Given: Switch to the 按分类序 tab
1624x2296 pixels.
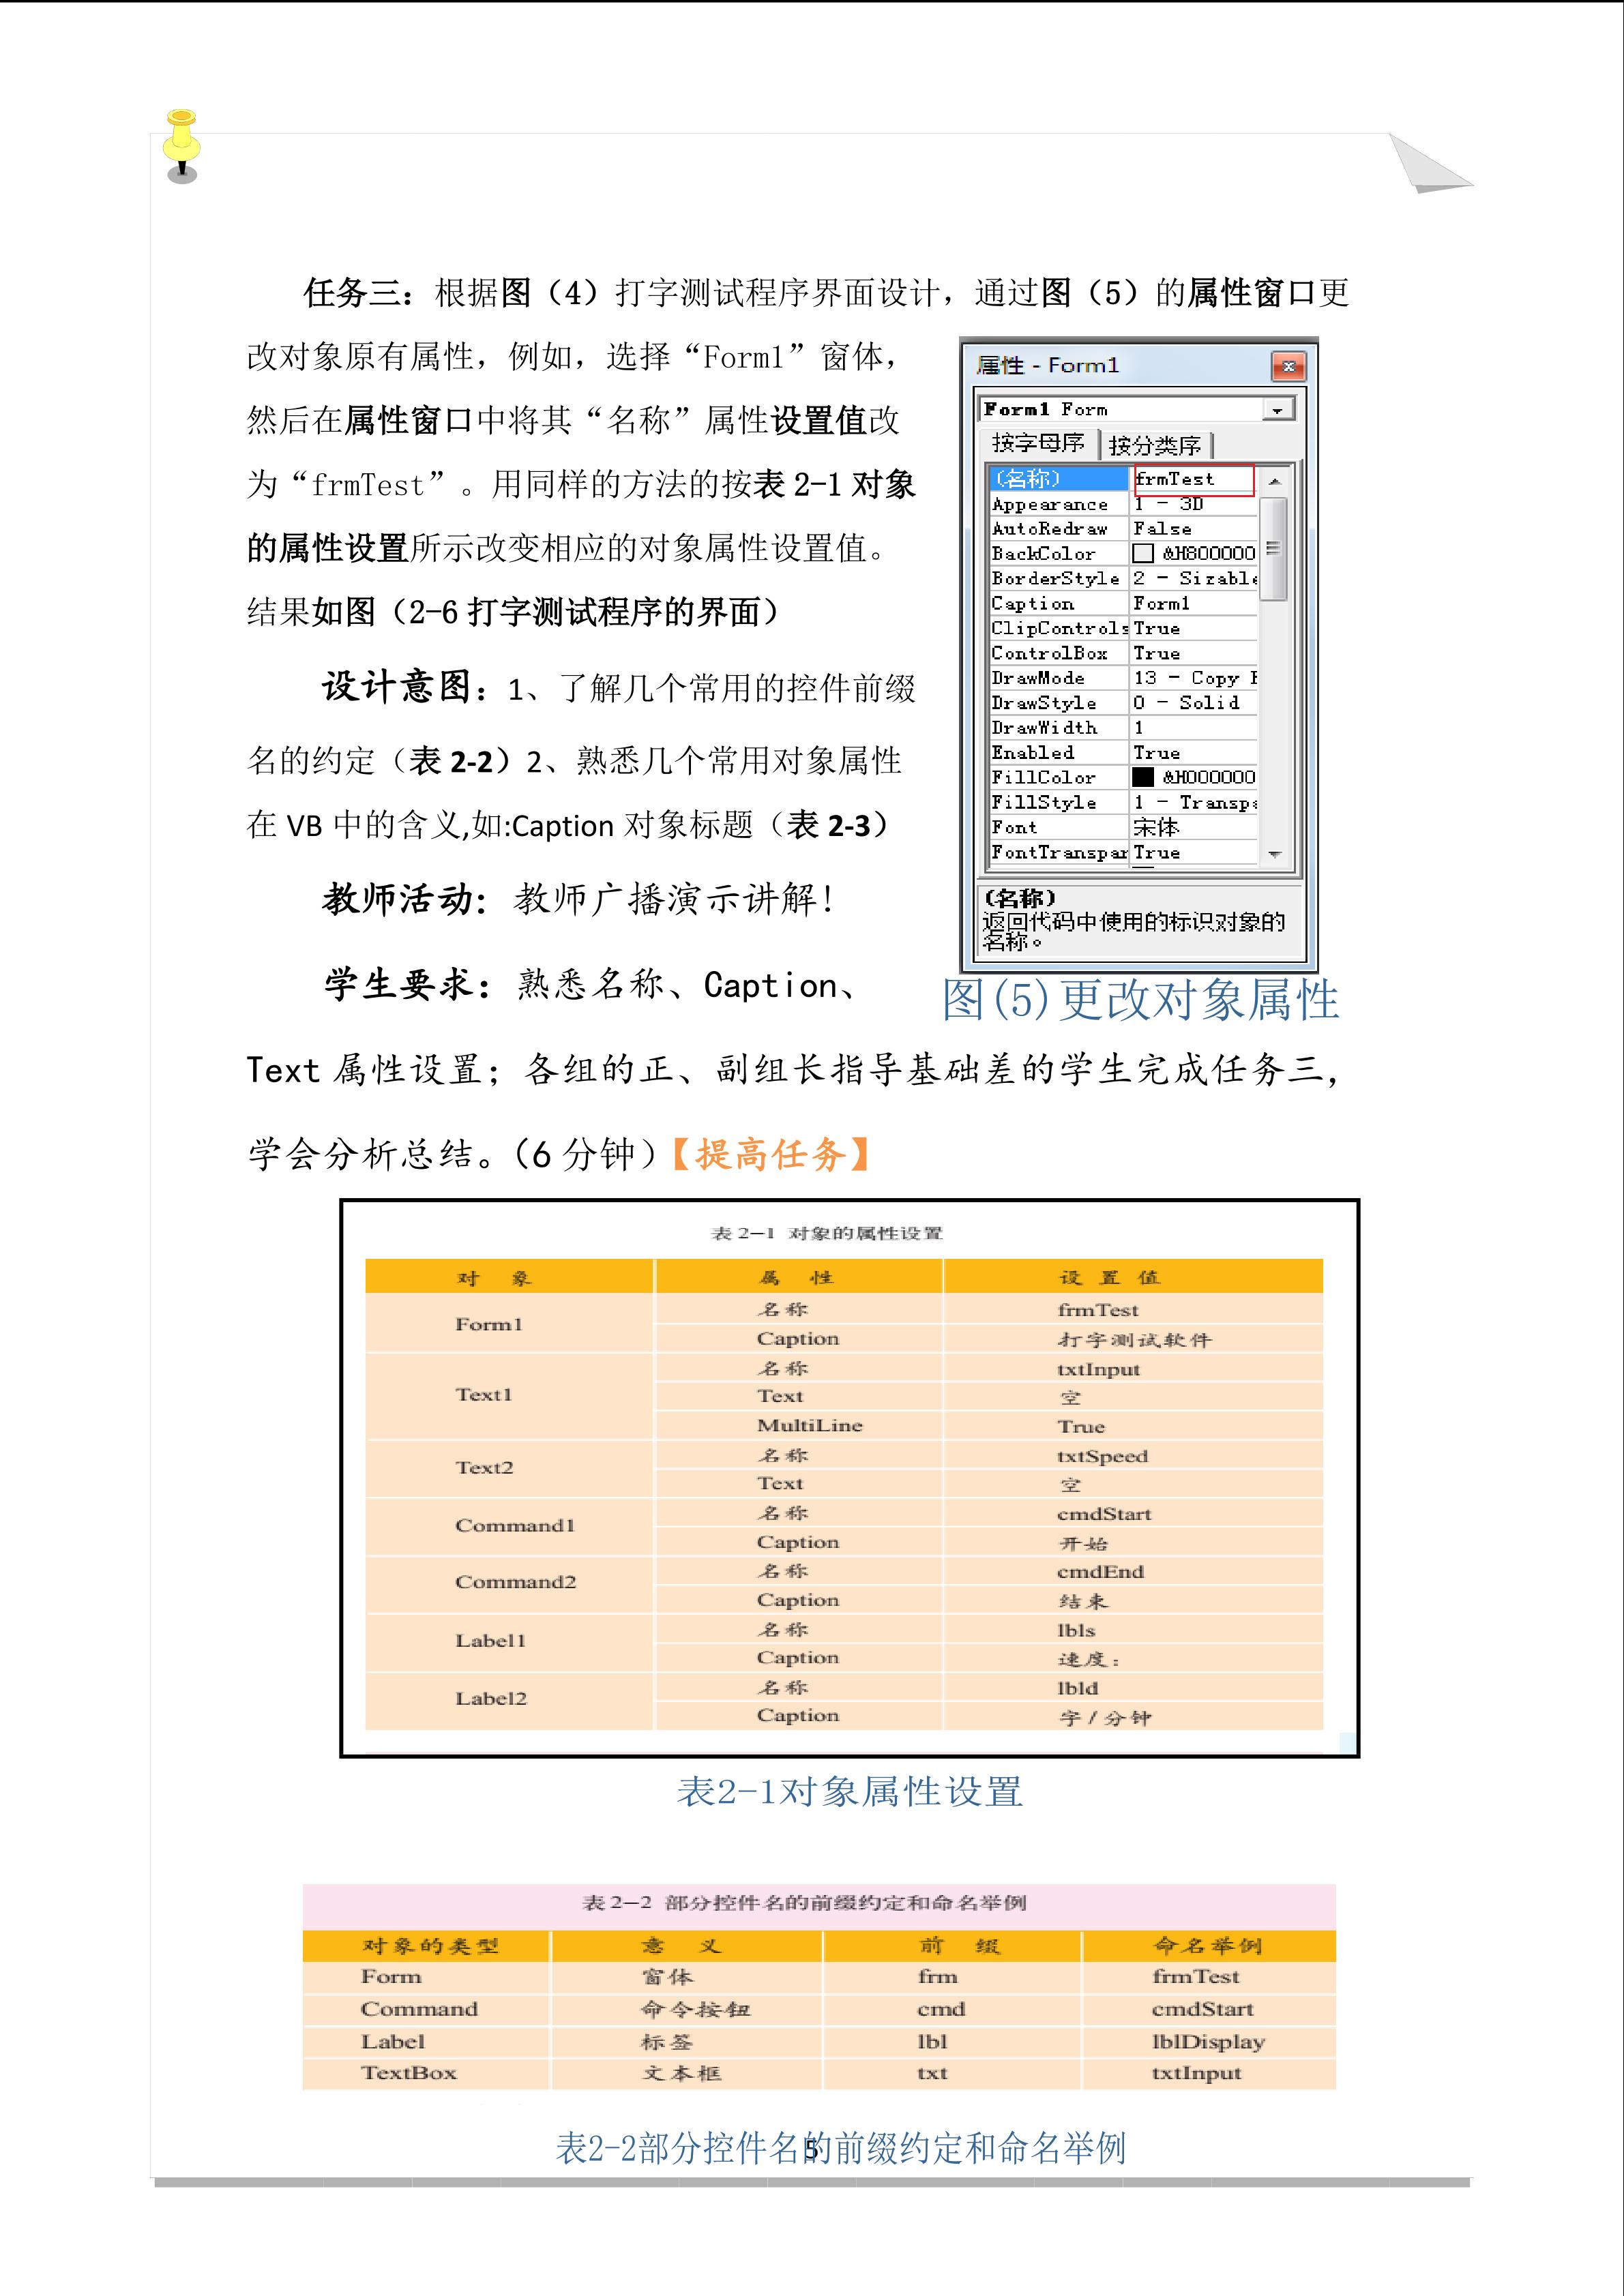Looking at the screenshot, I should (1155, 445).
